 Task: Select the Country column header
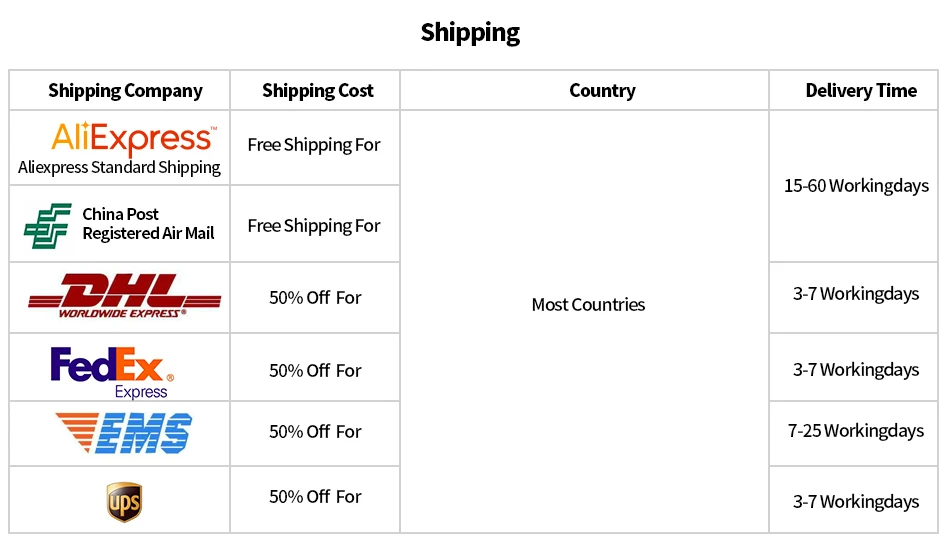point(602,91)
